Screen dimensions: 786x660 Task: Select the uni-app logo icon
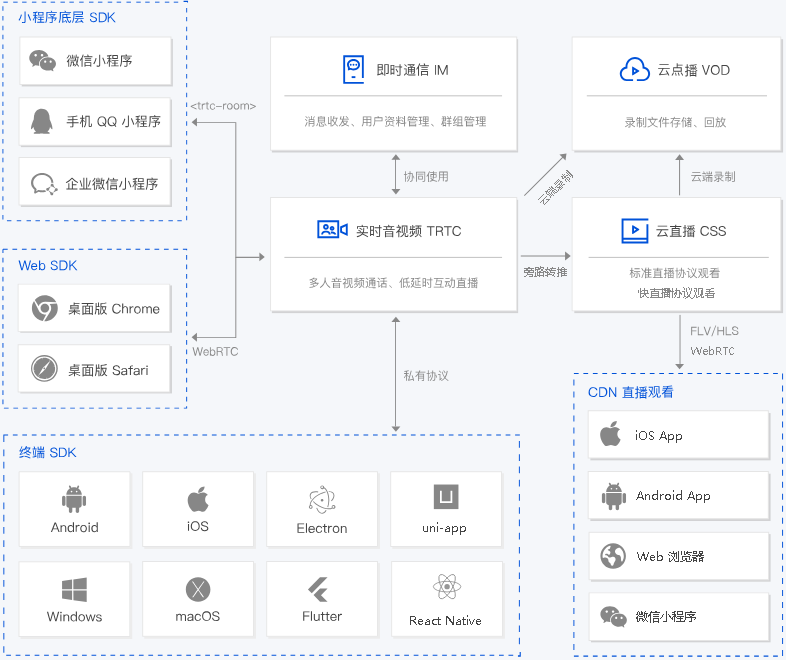446,498
